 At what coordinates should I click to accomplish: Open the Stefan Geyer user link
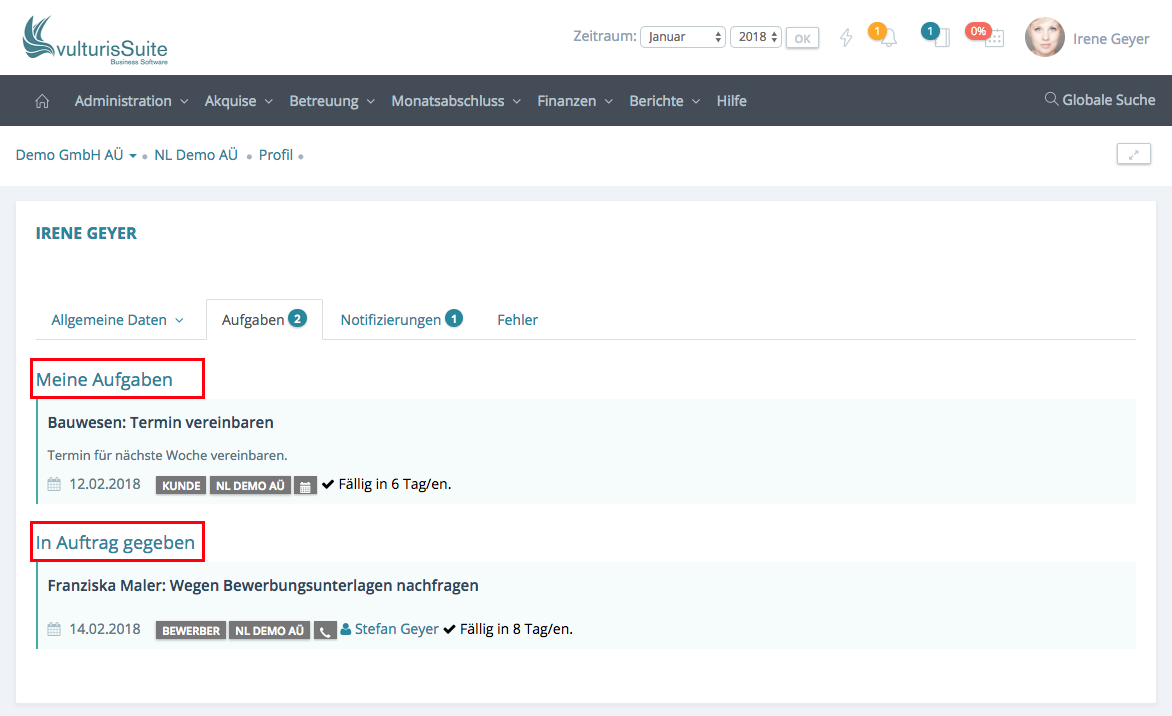[396, 630]
